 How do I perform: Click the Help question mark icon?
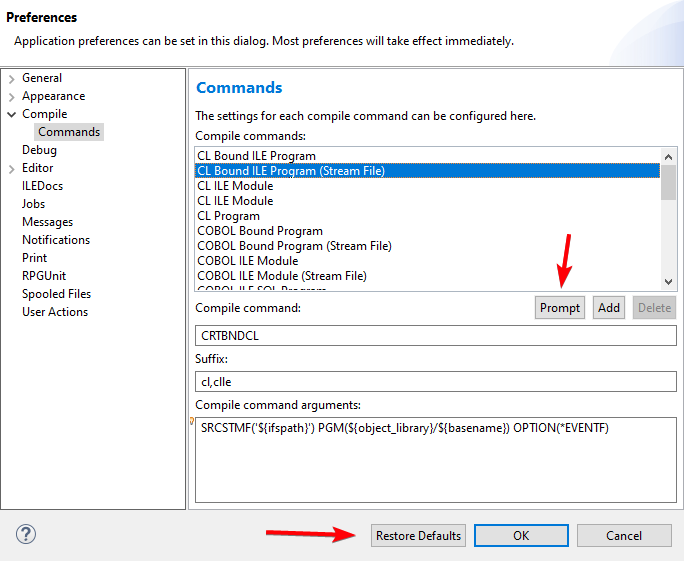click(x=26, y=535)
